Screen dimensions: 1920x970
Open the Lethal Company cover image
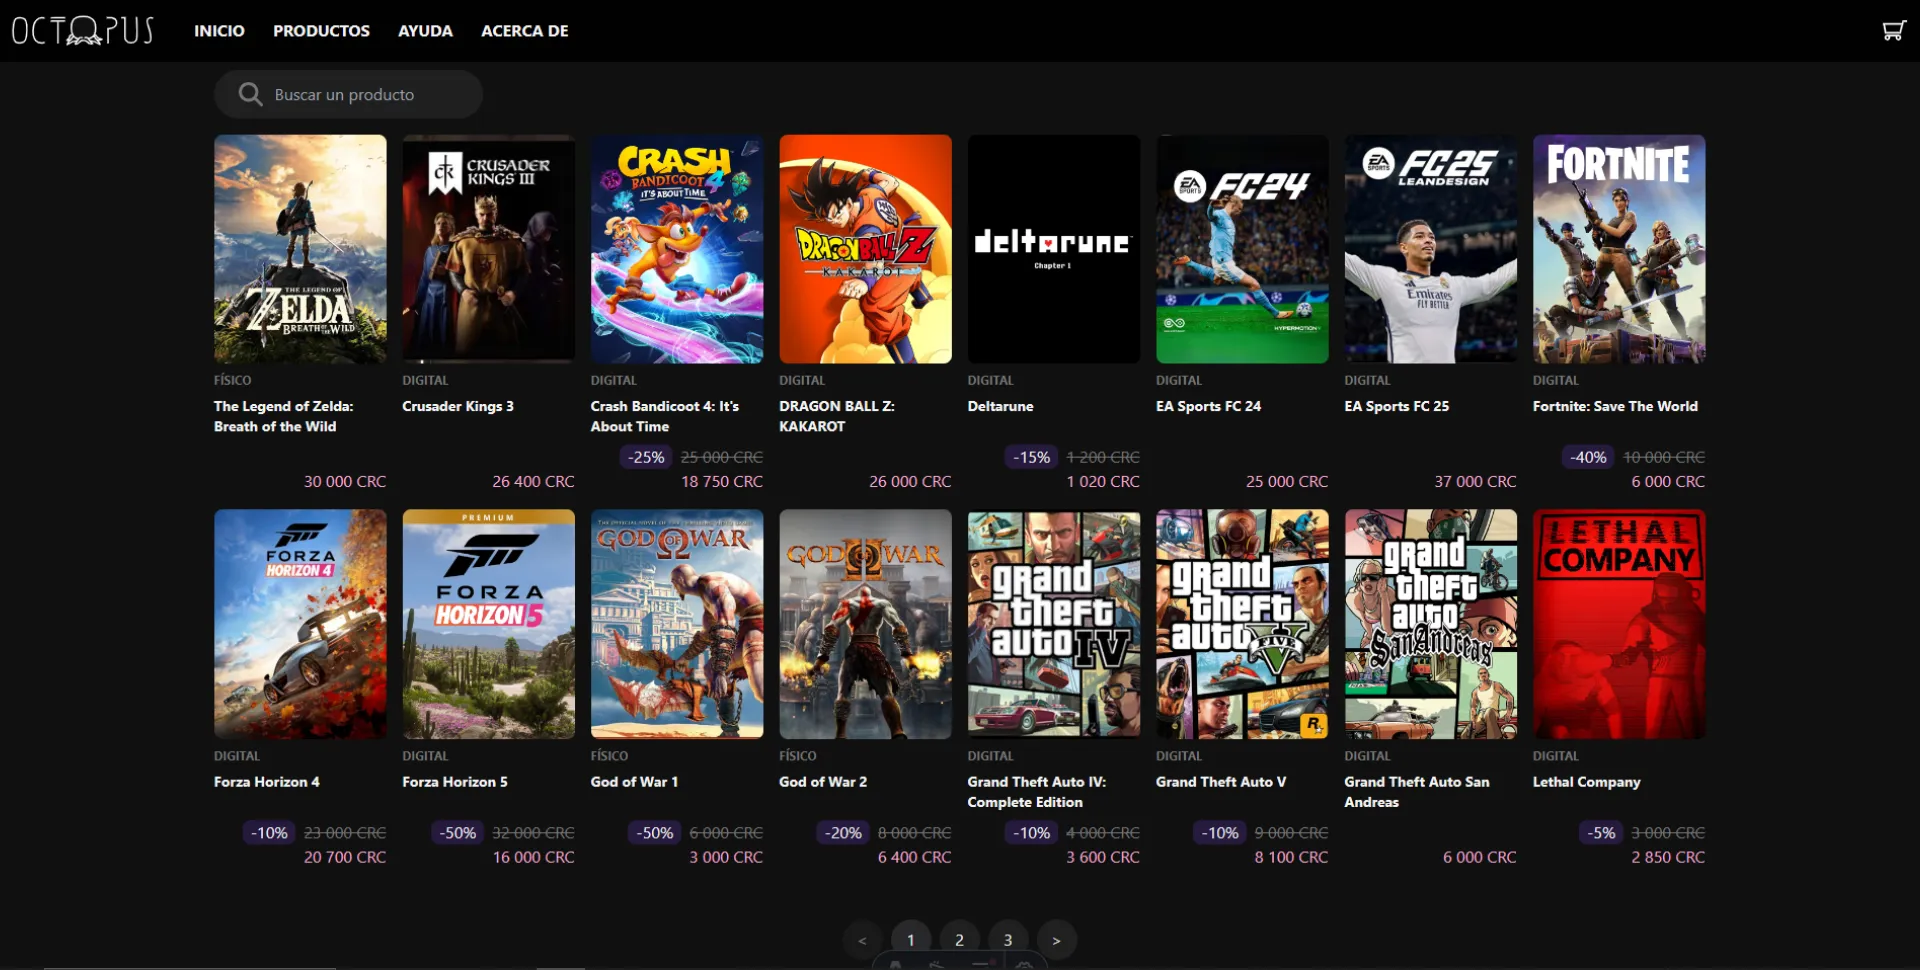tap(1618, 624)
